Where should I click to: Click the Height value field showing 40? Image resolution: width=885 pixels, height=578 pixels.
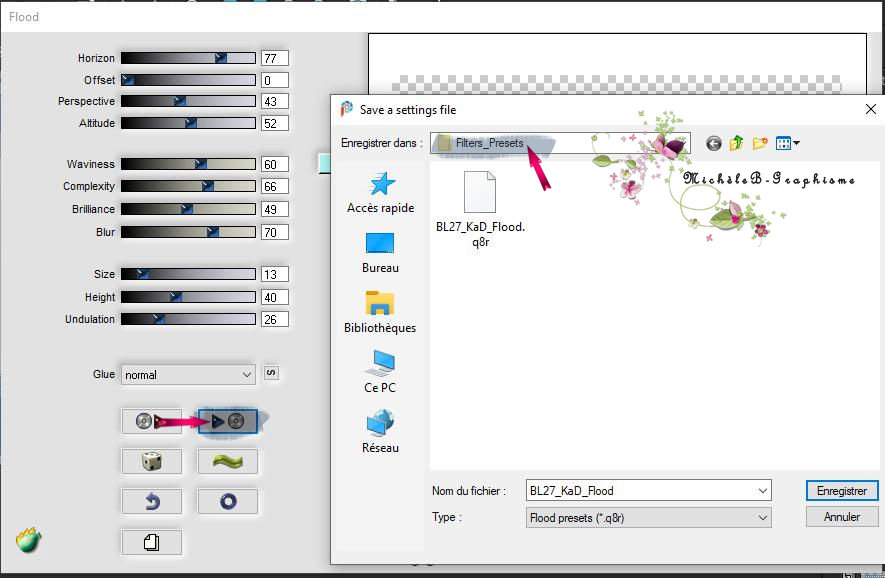pos(275,297)
